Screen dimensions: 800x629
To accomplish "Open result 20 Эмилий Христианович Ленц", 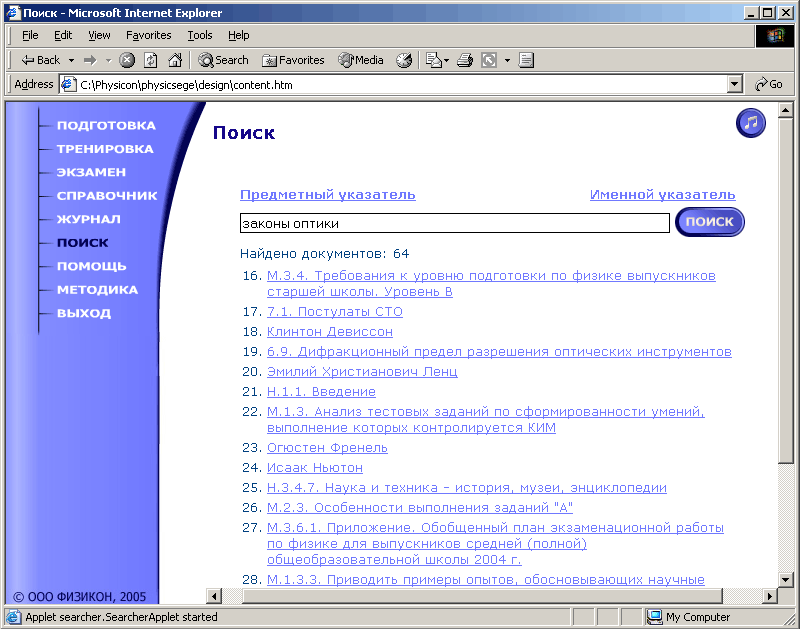I will point(362,372).
